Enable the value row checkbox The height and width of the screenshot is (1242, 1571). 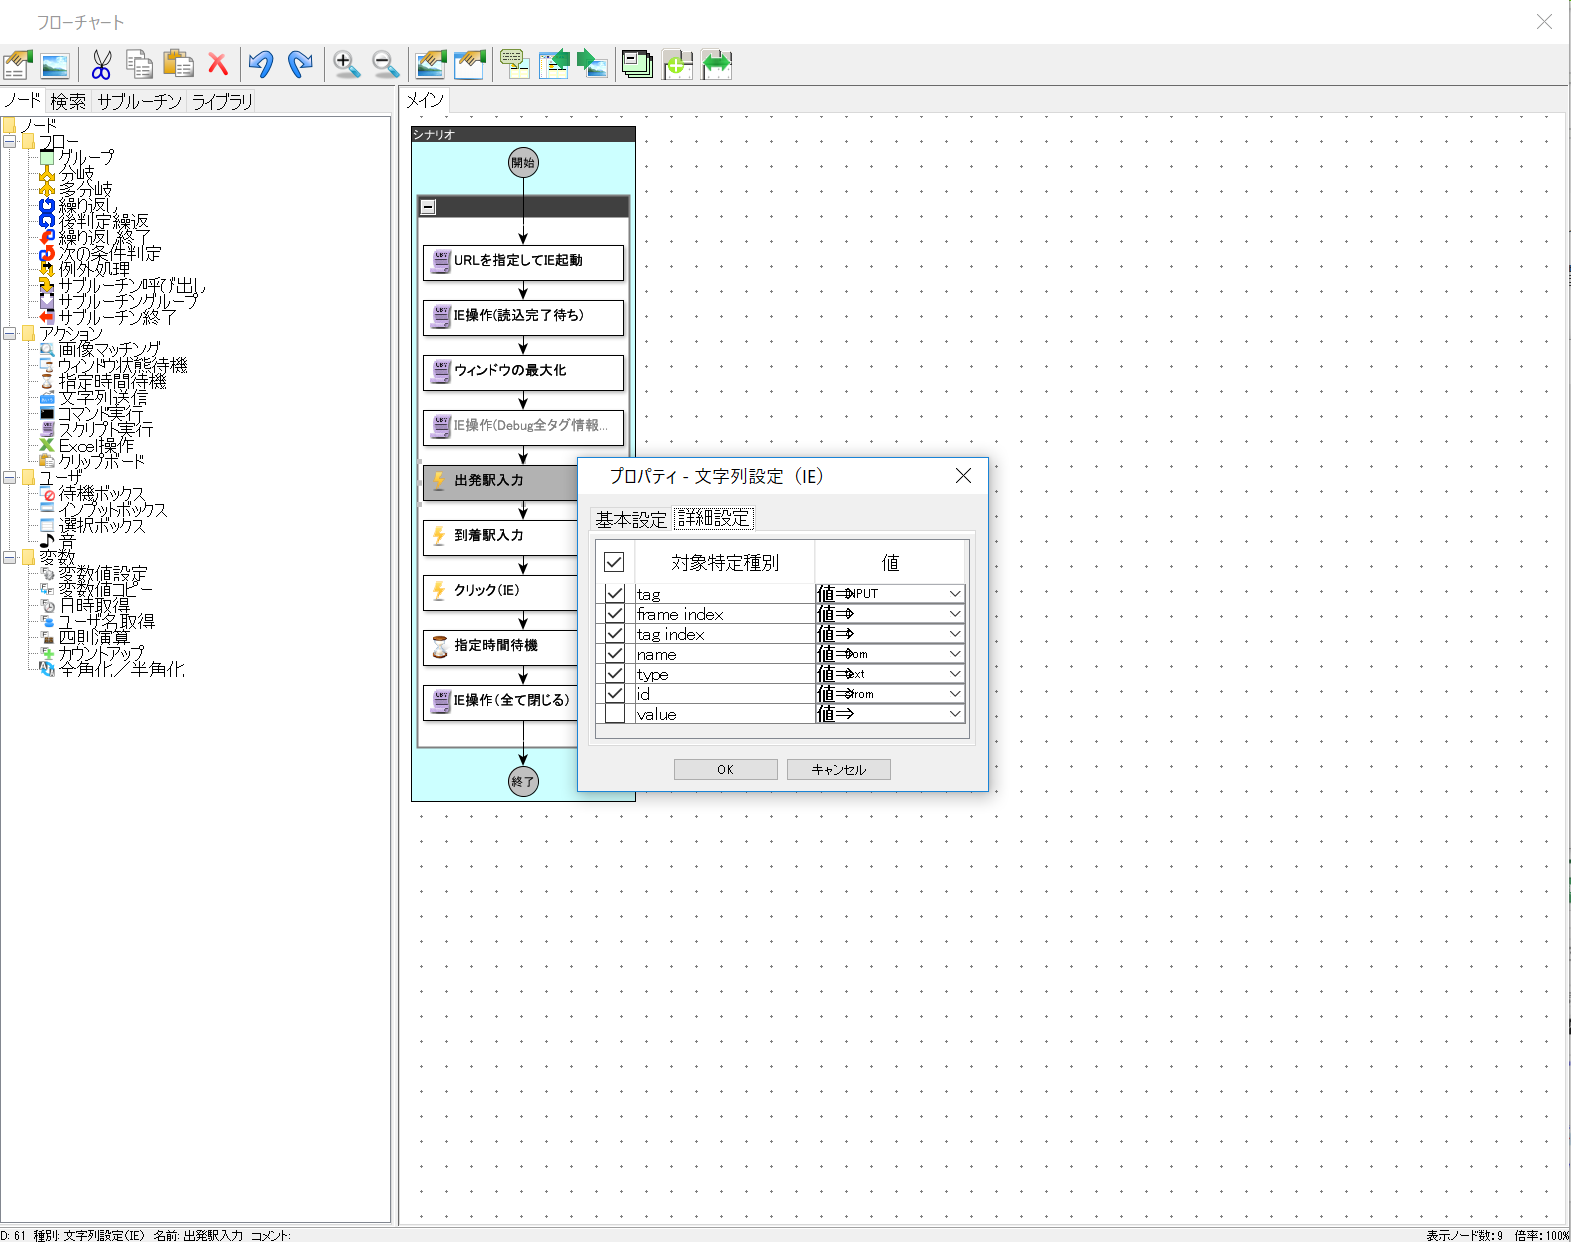pos(615,714)
